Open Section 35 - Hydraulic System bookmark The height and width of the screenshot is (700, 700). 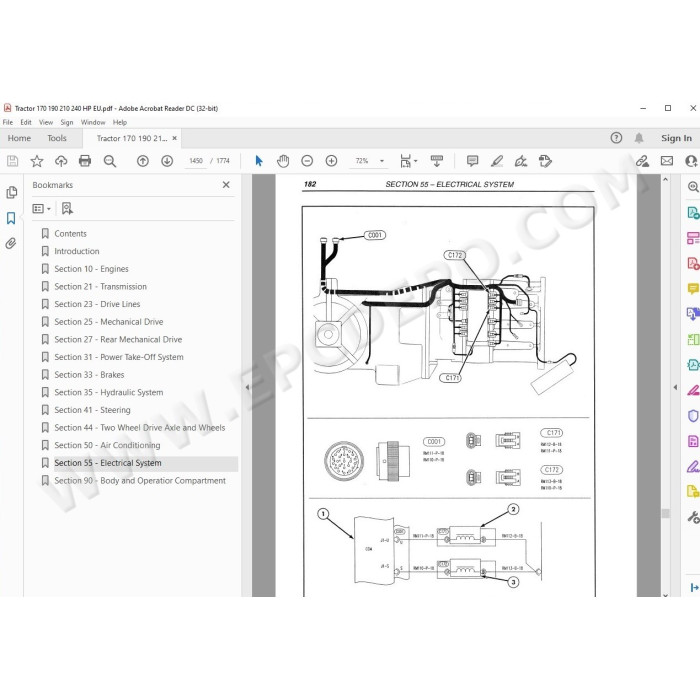pyautogui.click(x=109, y=392)
